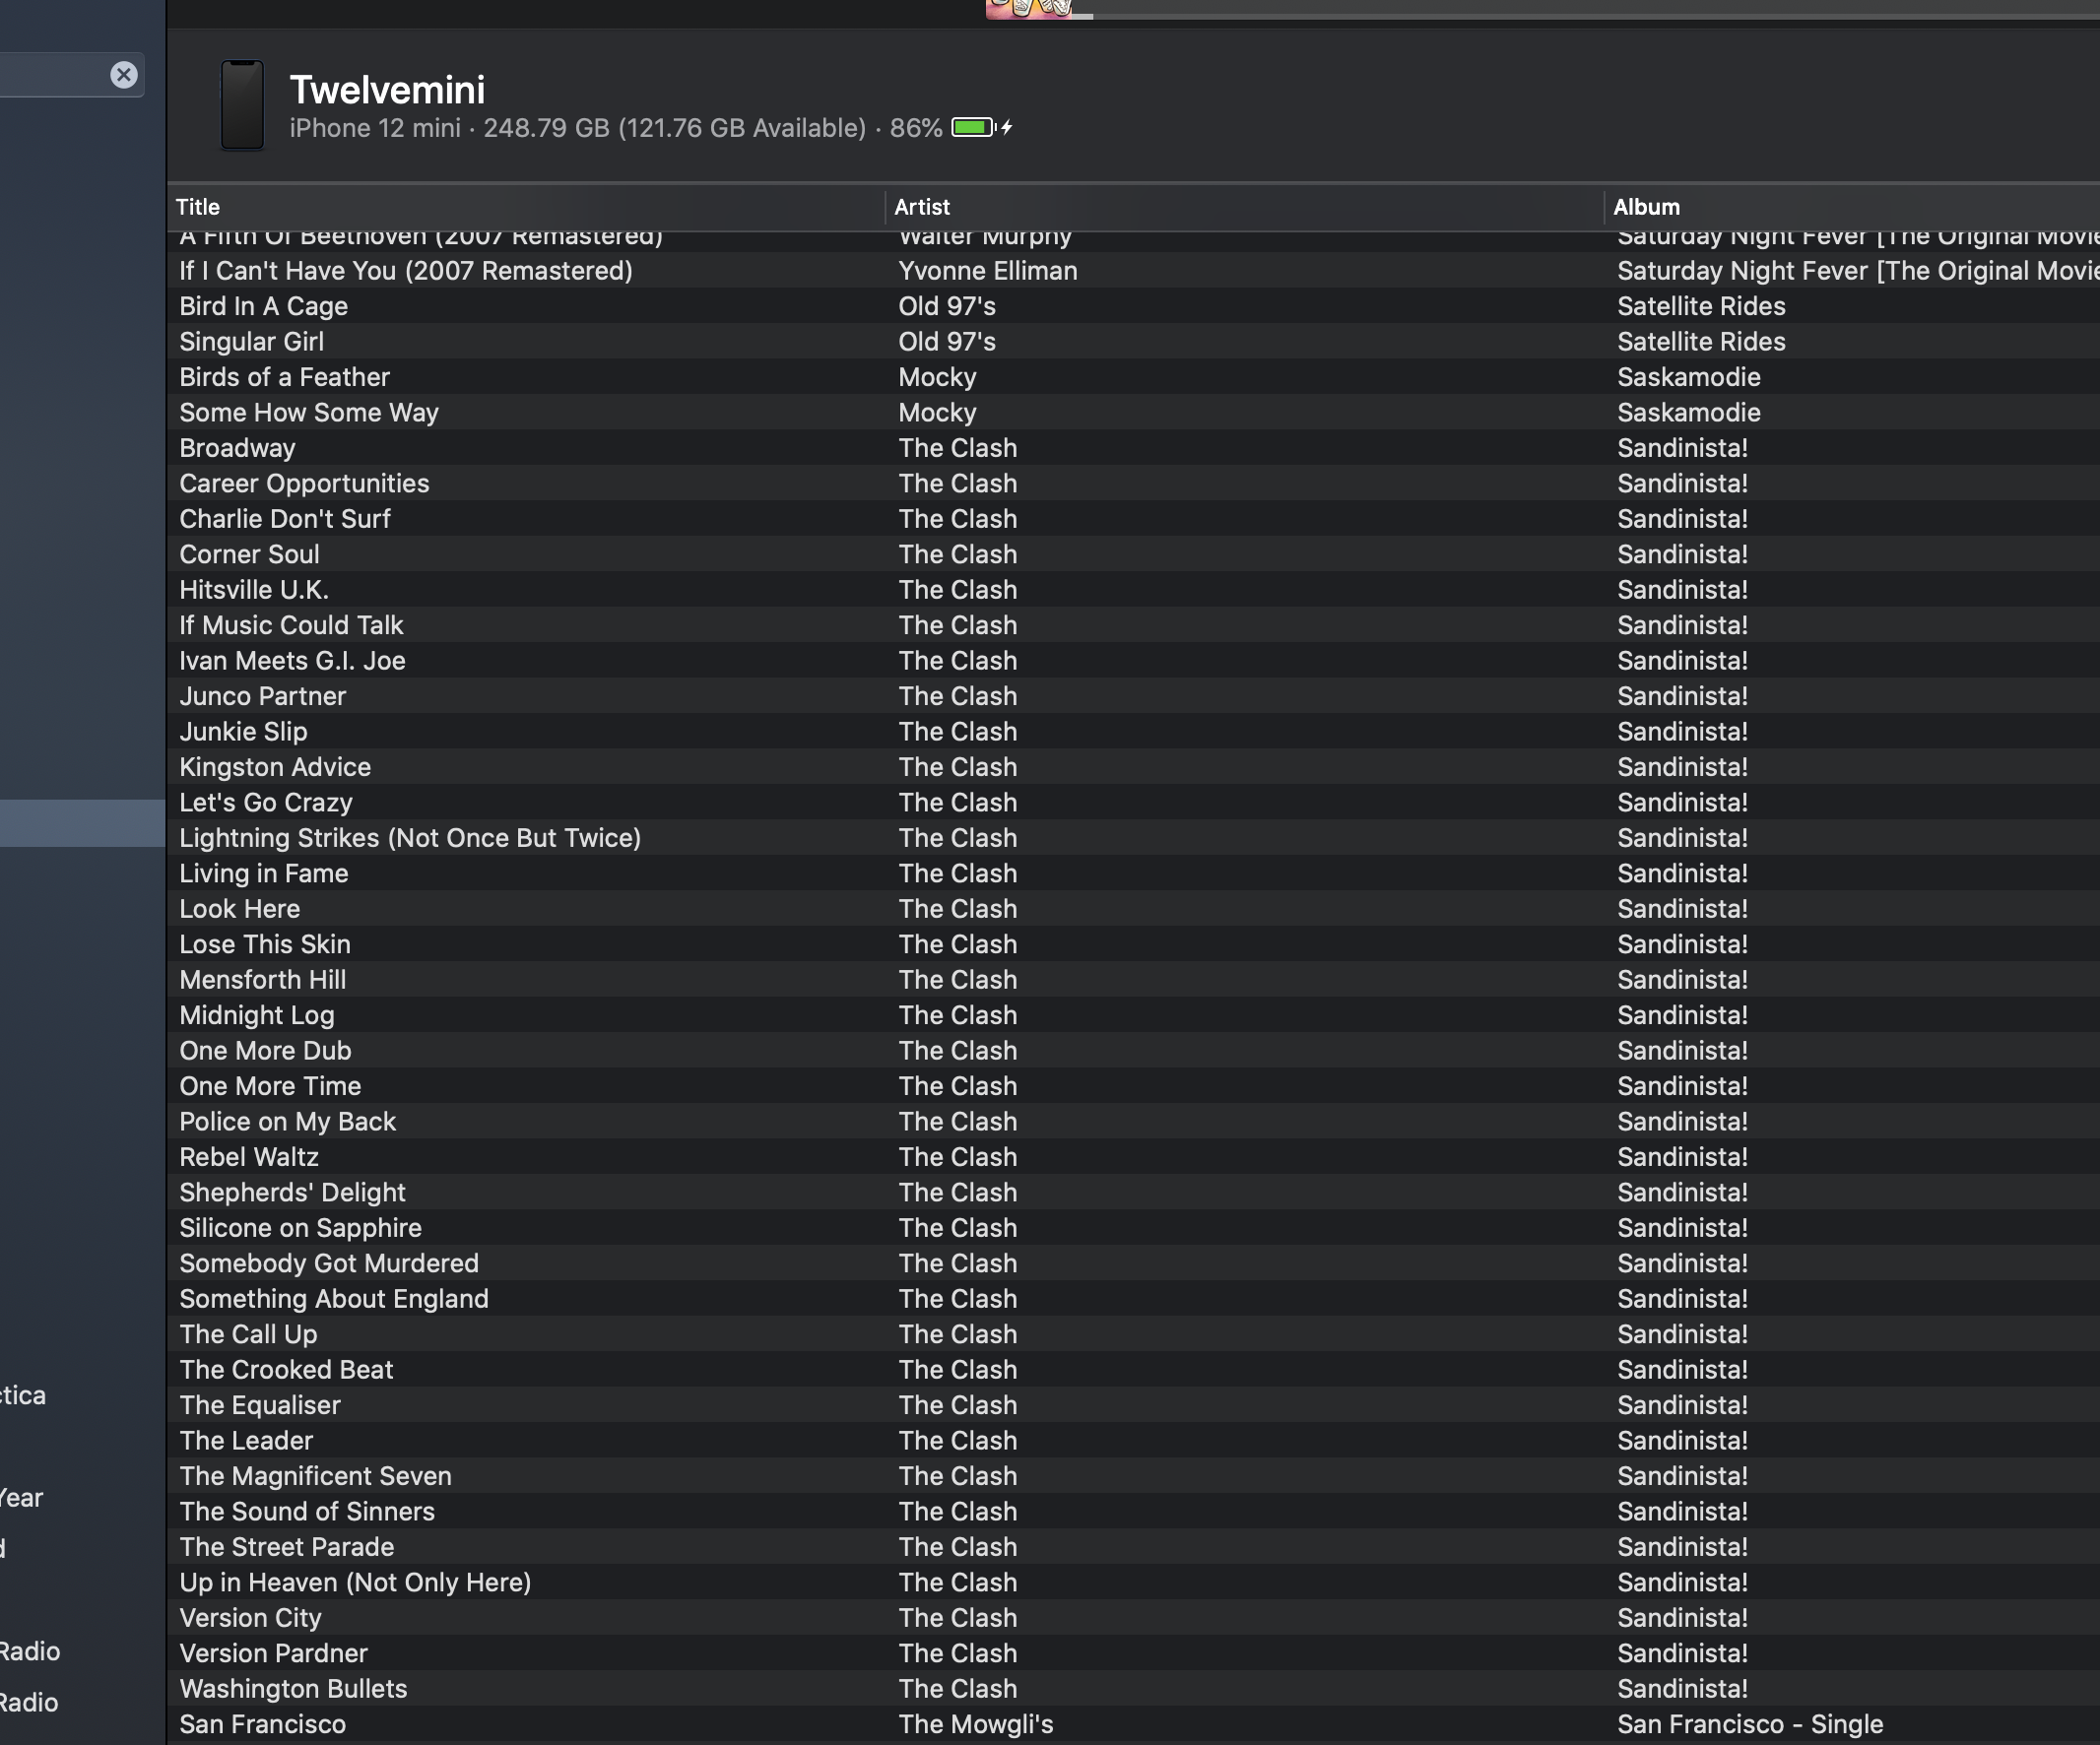Select the song Bird In A Cage
This screenshot has width=2100, height=1745.
(x=264, y=306)
